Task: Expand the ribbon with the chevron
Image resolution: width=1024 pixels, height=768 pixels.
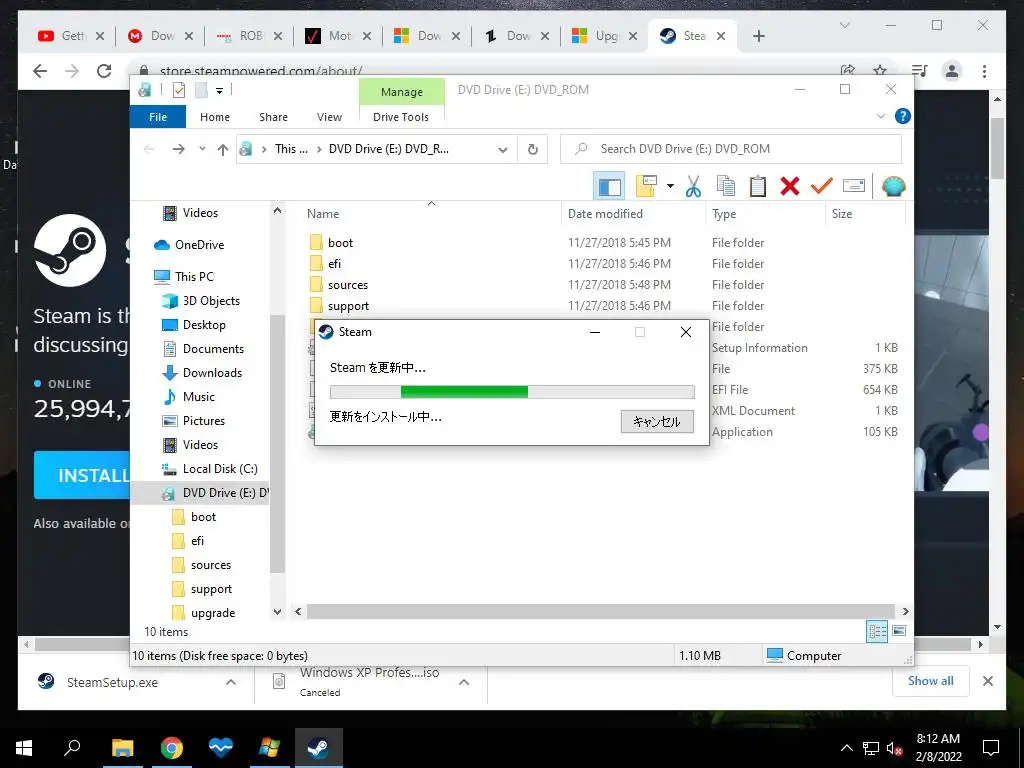Action: click(881, 116)
